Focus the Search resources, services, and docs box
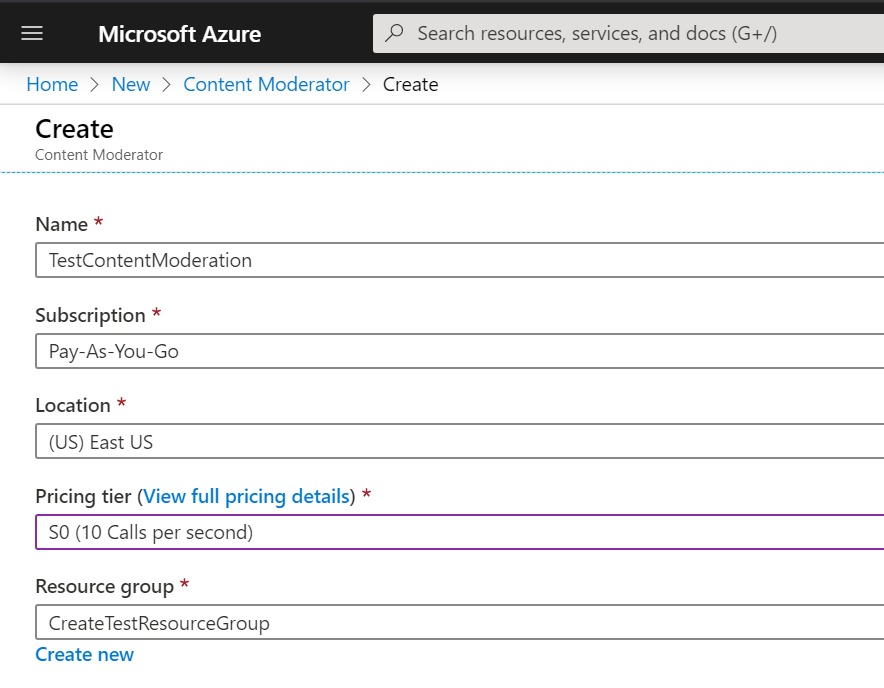This screenshot has height=688, width=884. coord(628,33)
